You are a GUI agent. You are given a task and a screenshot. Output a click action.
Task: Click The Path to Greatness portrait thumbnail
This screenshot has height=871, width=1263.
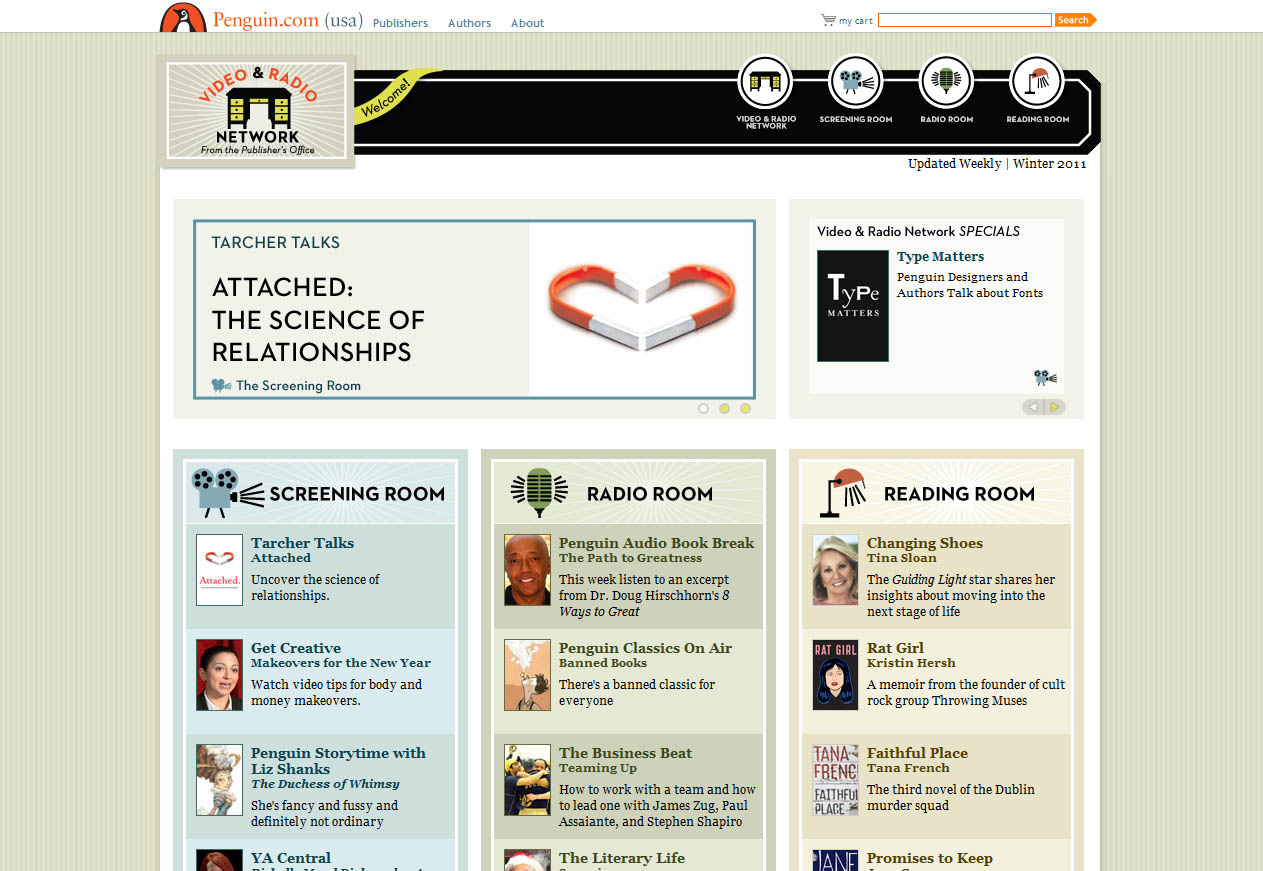[527, 570]
